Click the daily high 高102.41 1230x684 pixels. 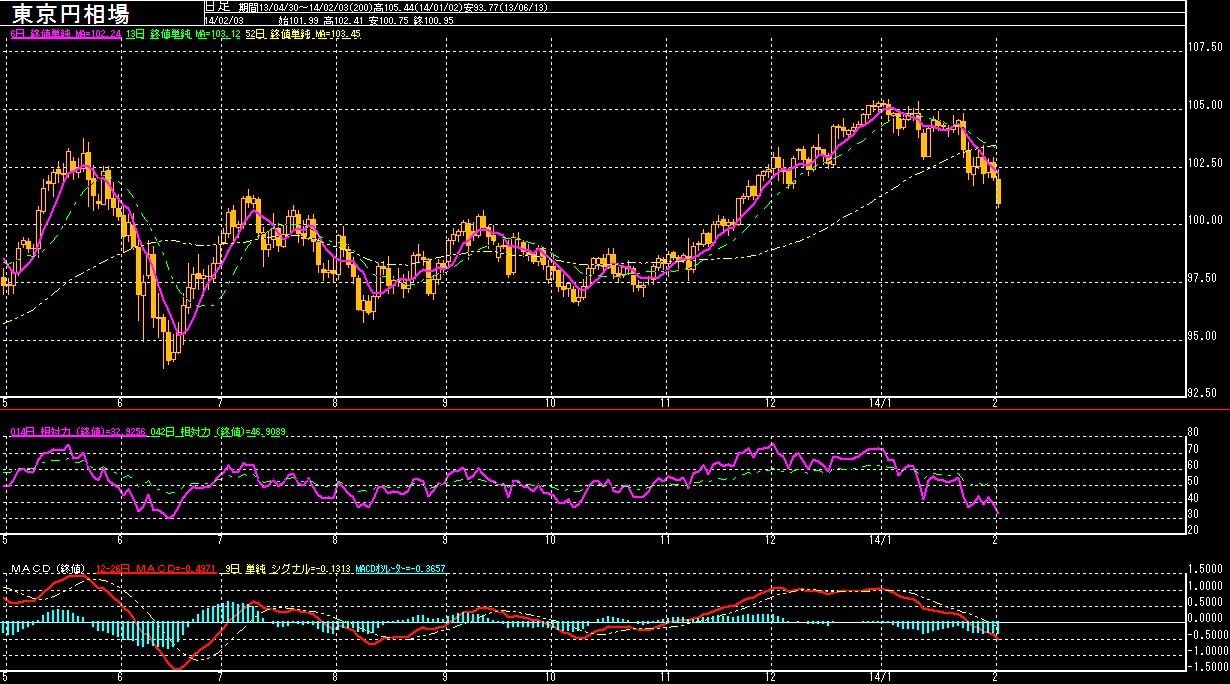coord(343,20)
